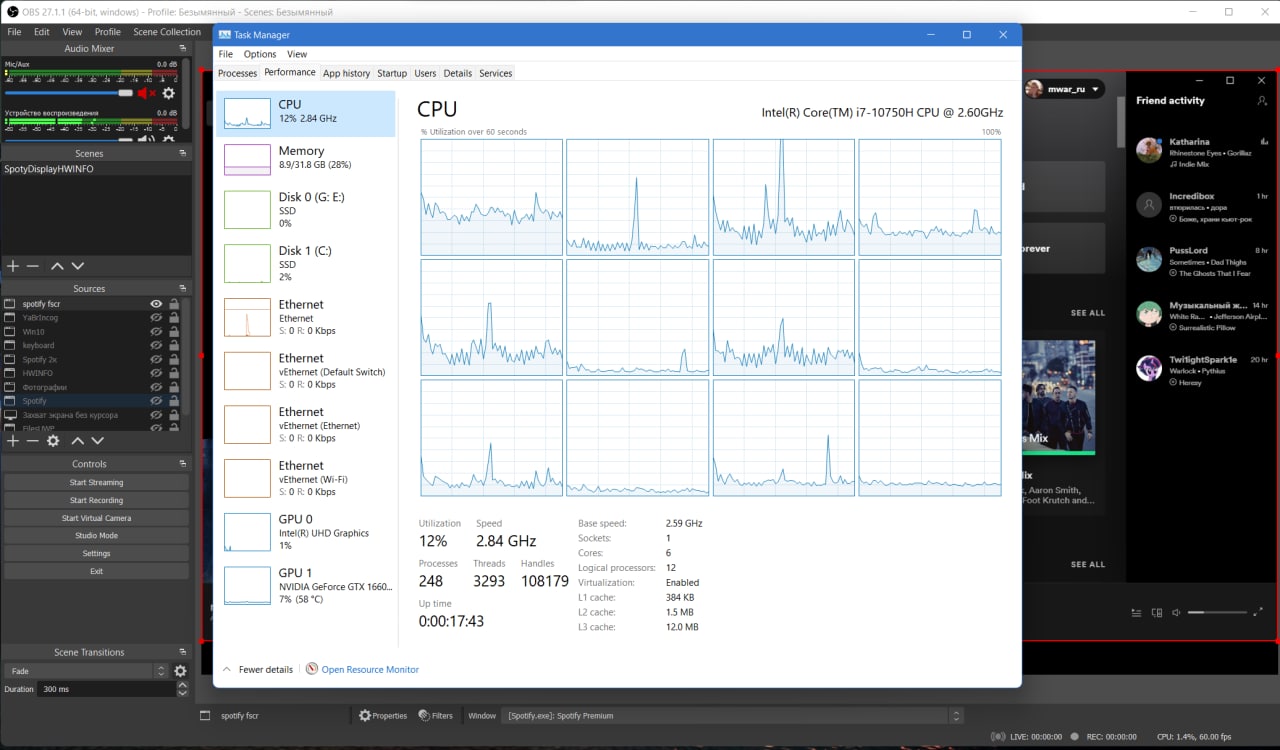Toggle lock on Spotify 2x source
This screenshot has width=1280, height=750.
[x=174, y=359]
